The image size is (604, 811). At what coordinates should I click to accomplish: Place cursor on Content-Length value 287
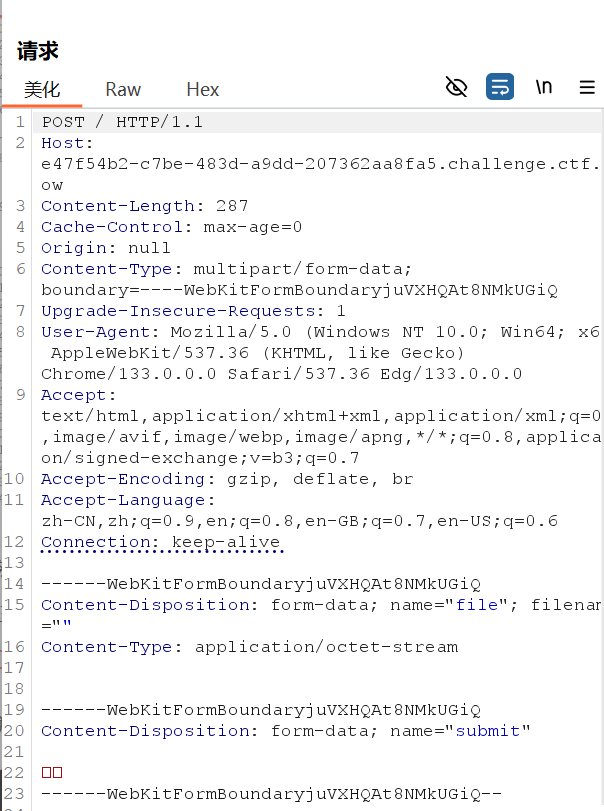(x=232, y=206)
